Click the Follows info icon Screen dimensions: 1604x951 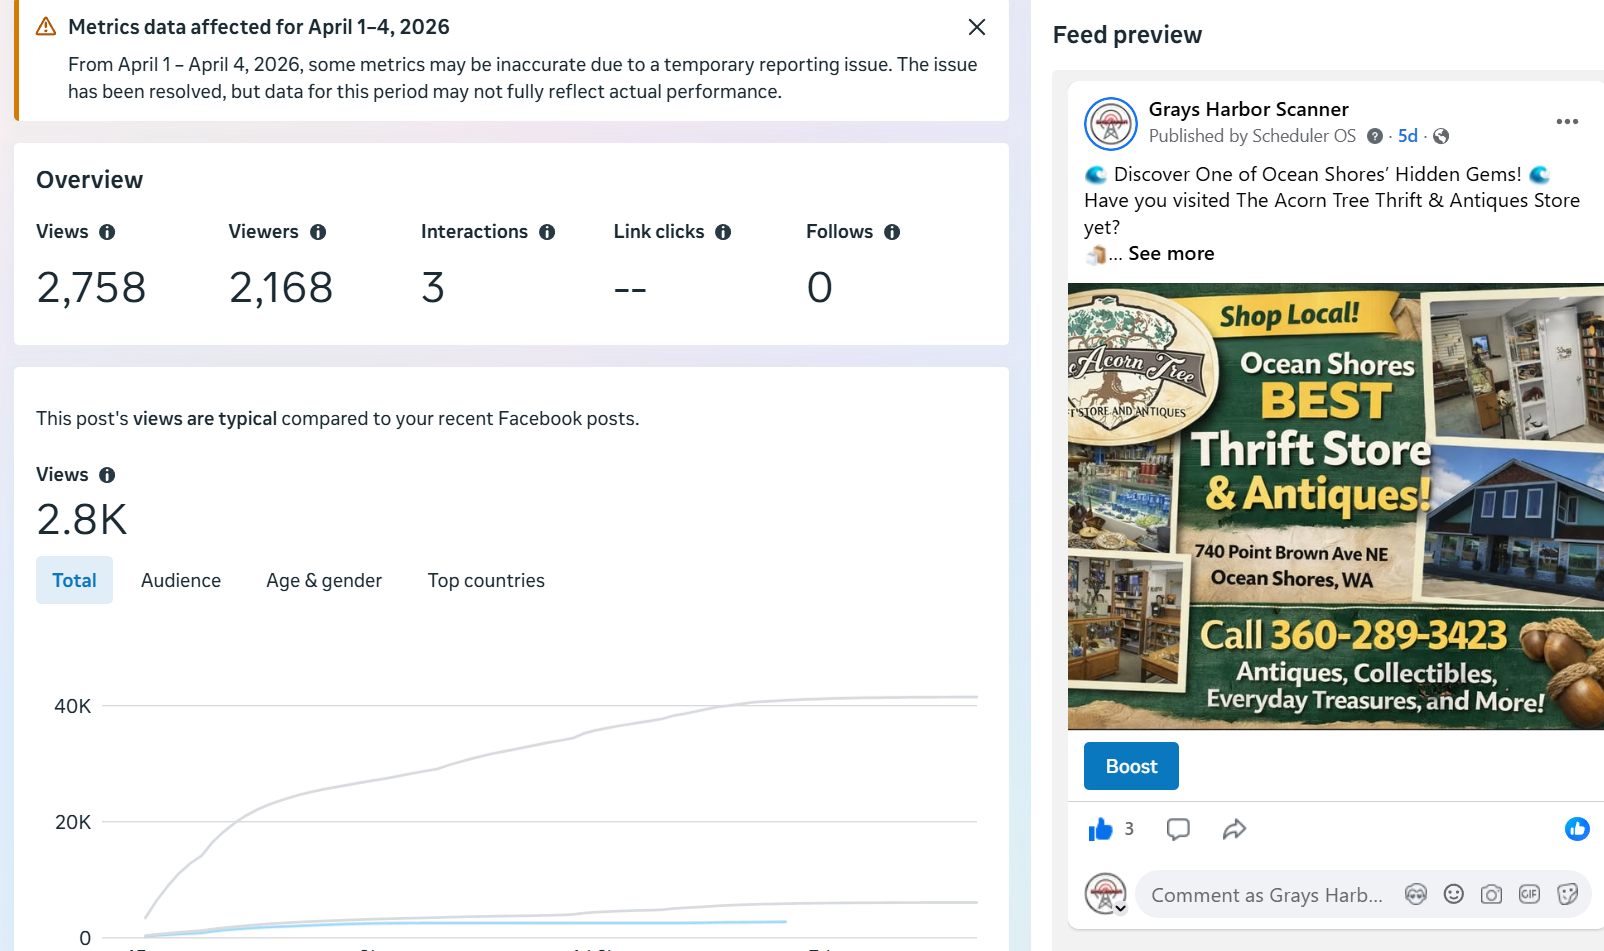click(x=892, y=232)
